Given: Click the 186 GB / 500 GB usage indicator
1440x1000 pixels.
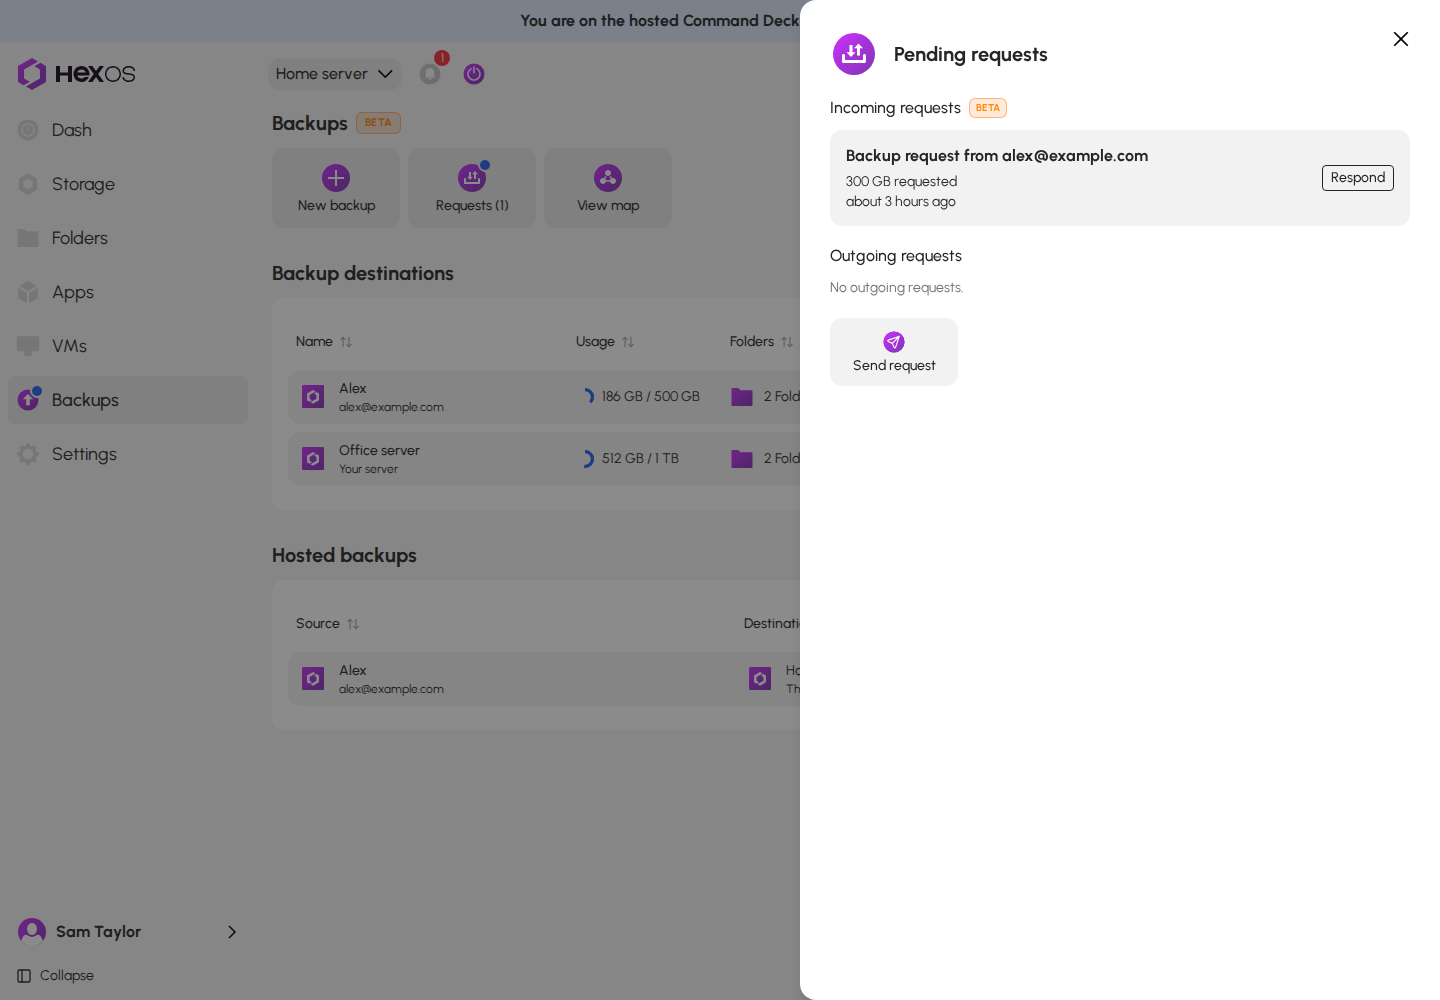Looking at the screenshot, I should point(642,397).
